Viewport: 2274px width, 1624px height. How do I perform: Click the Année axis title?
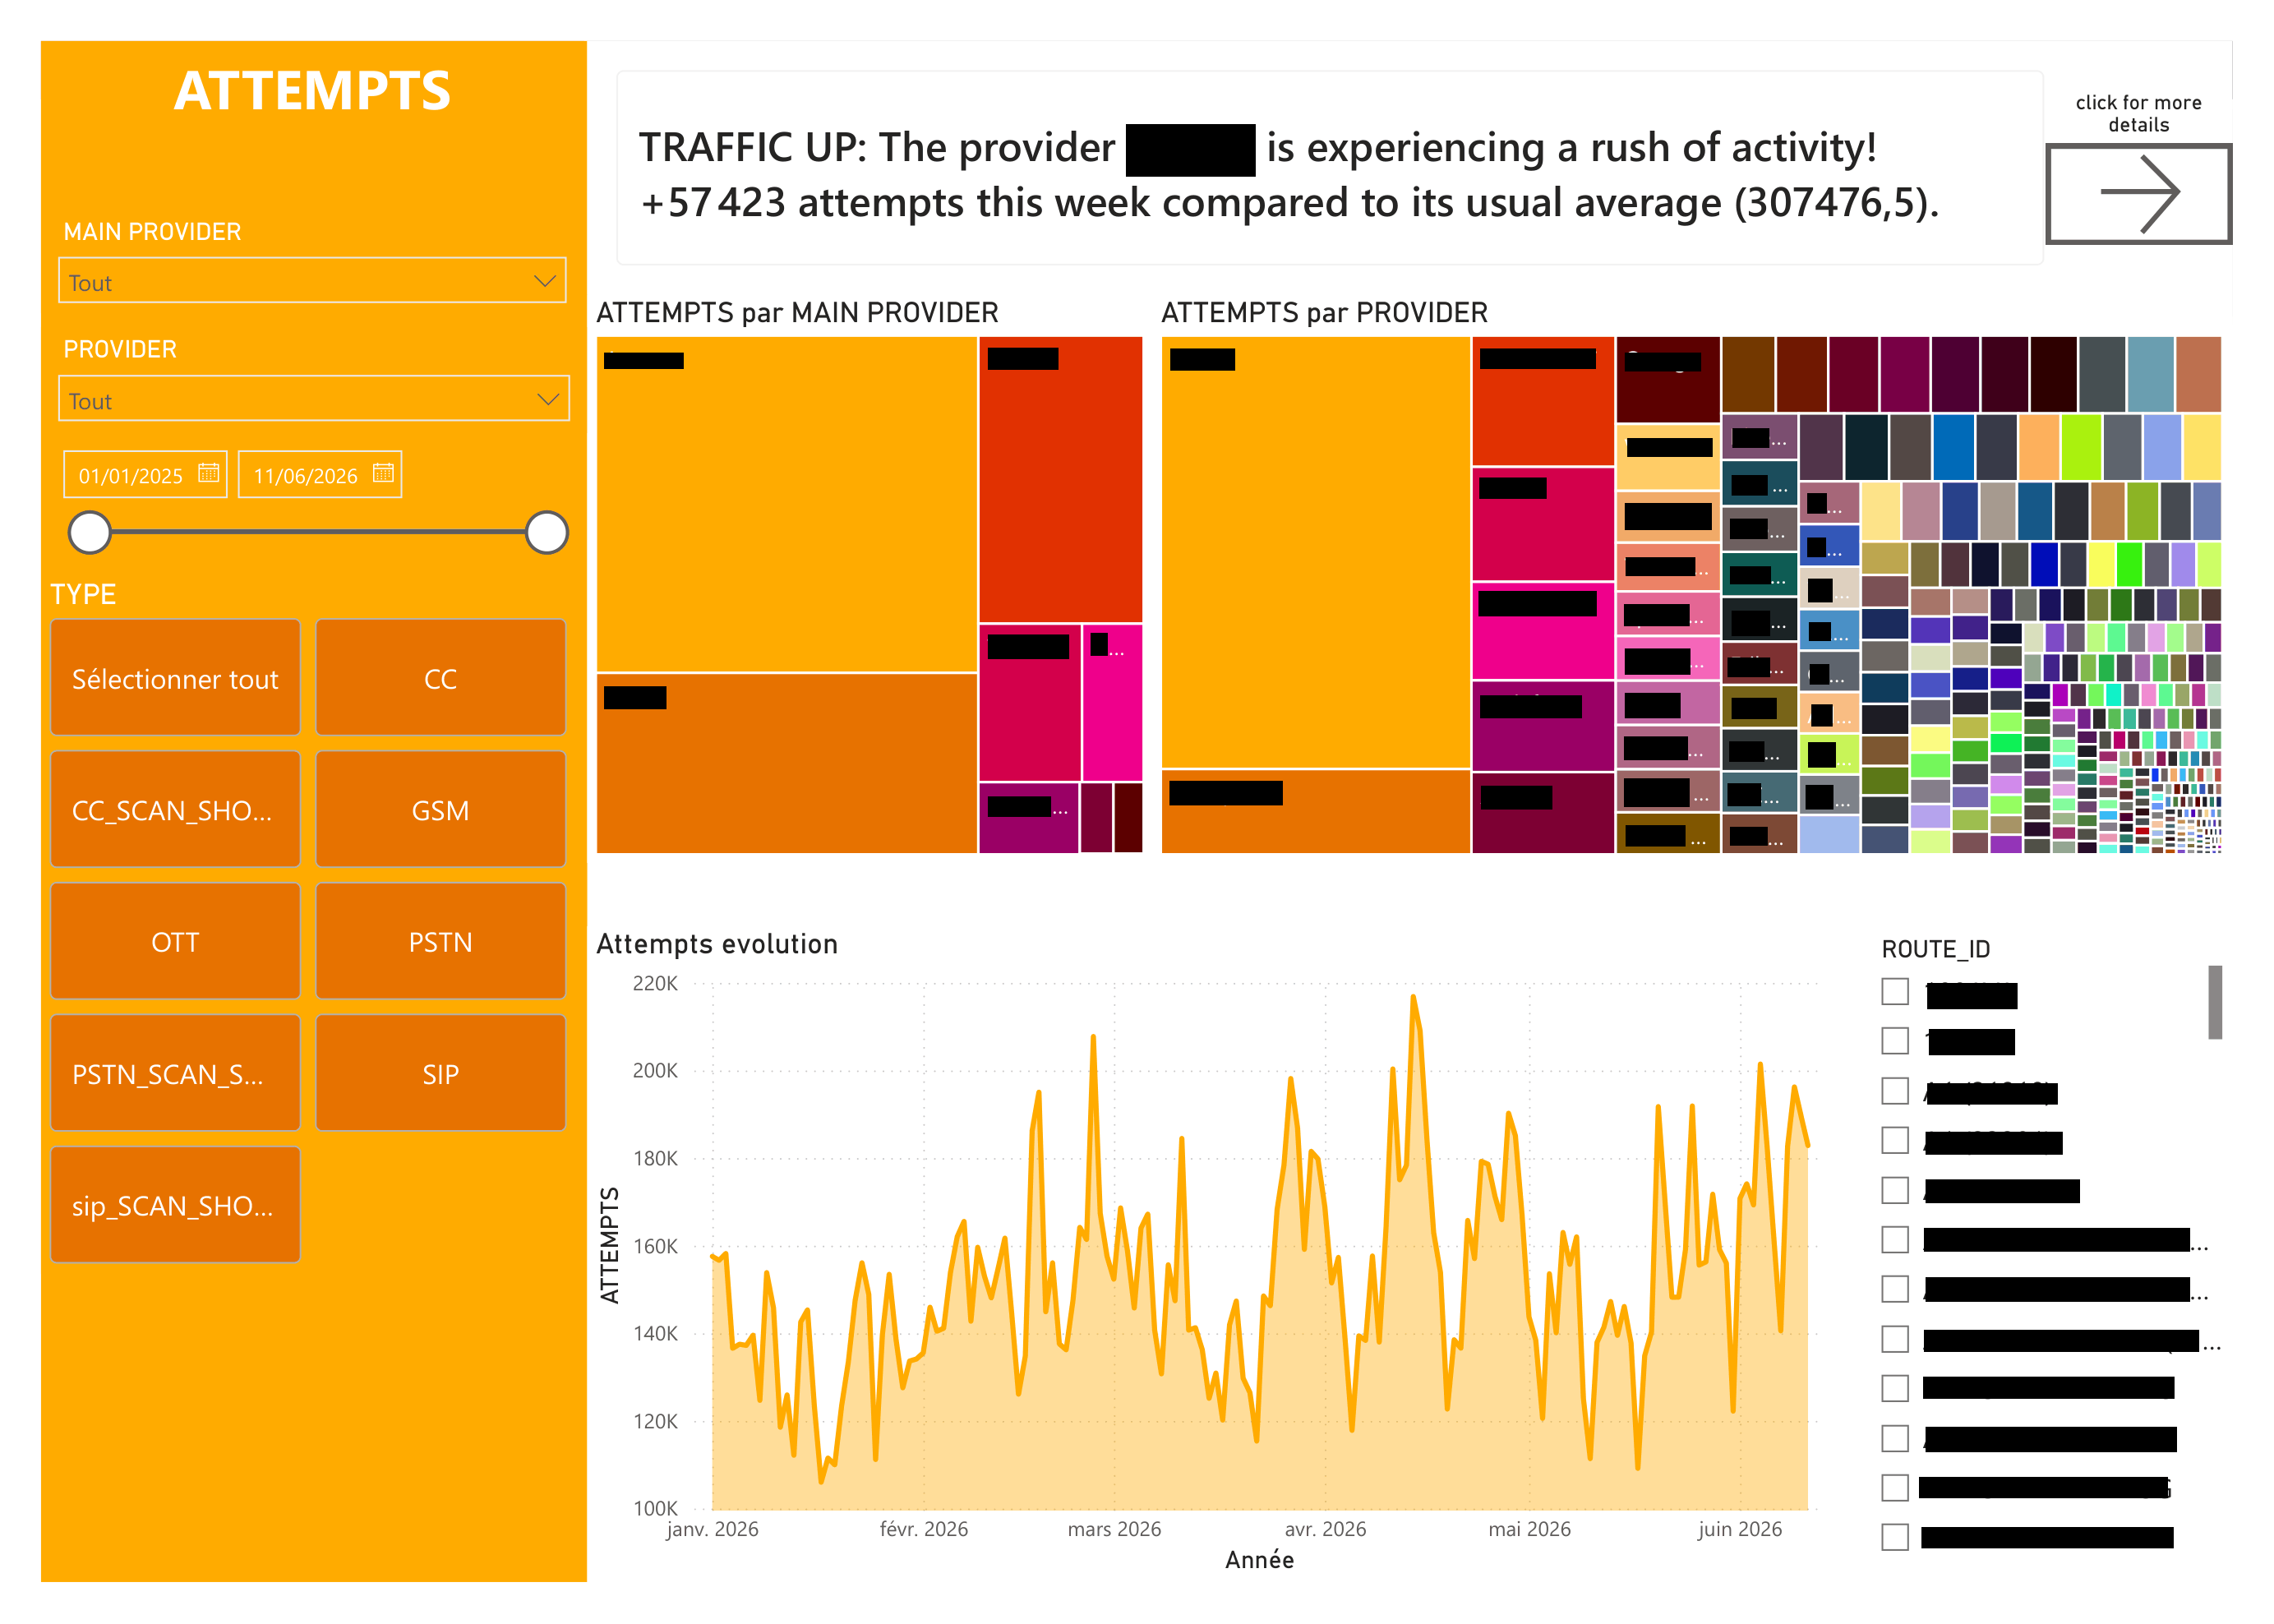click(x=1260, y=1561)
